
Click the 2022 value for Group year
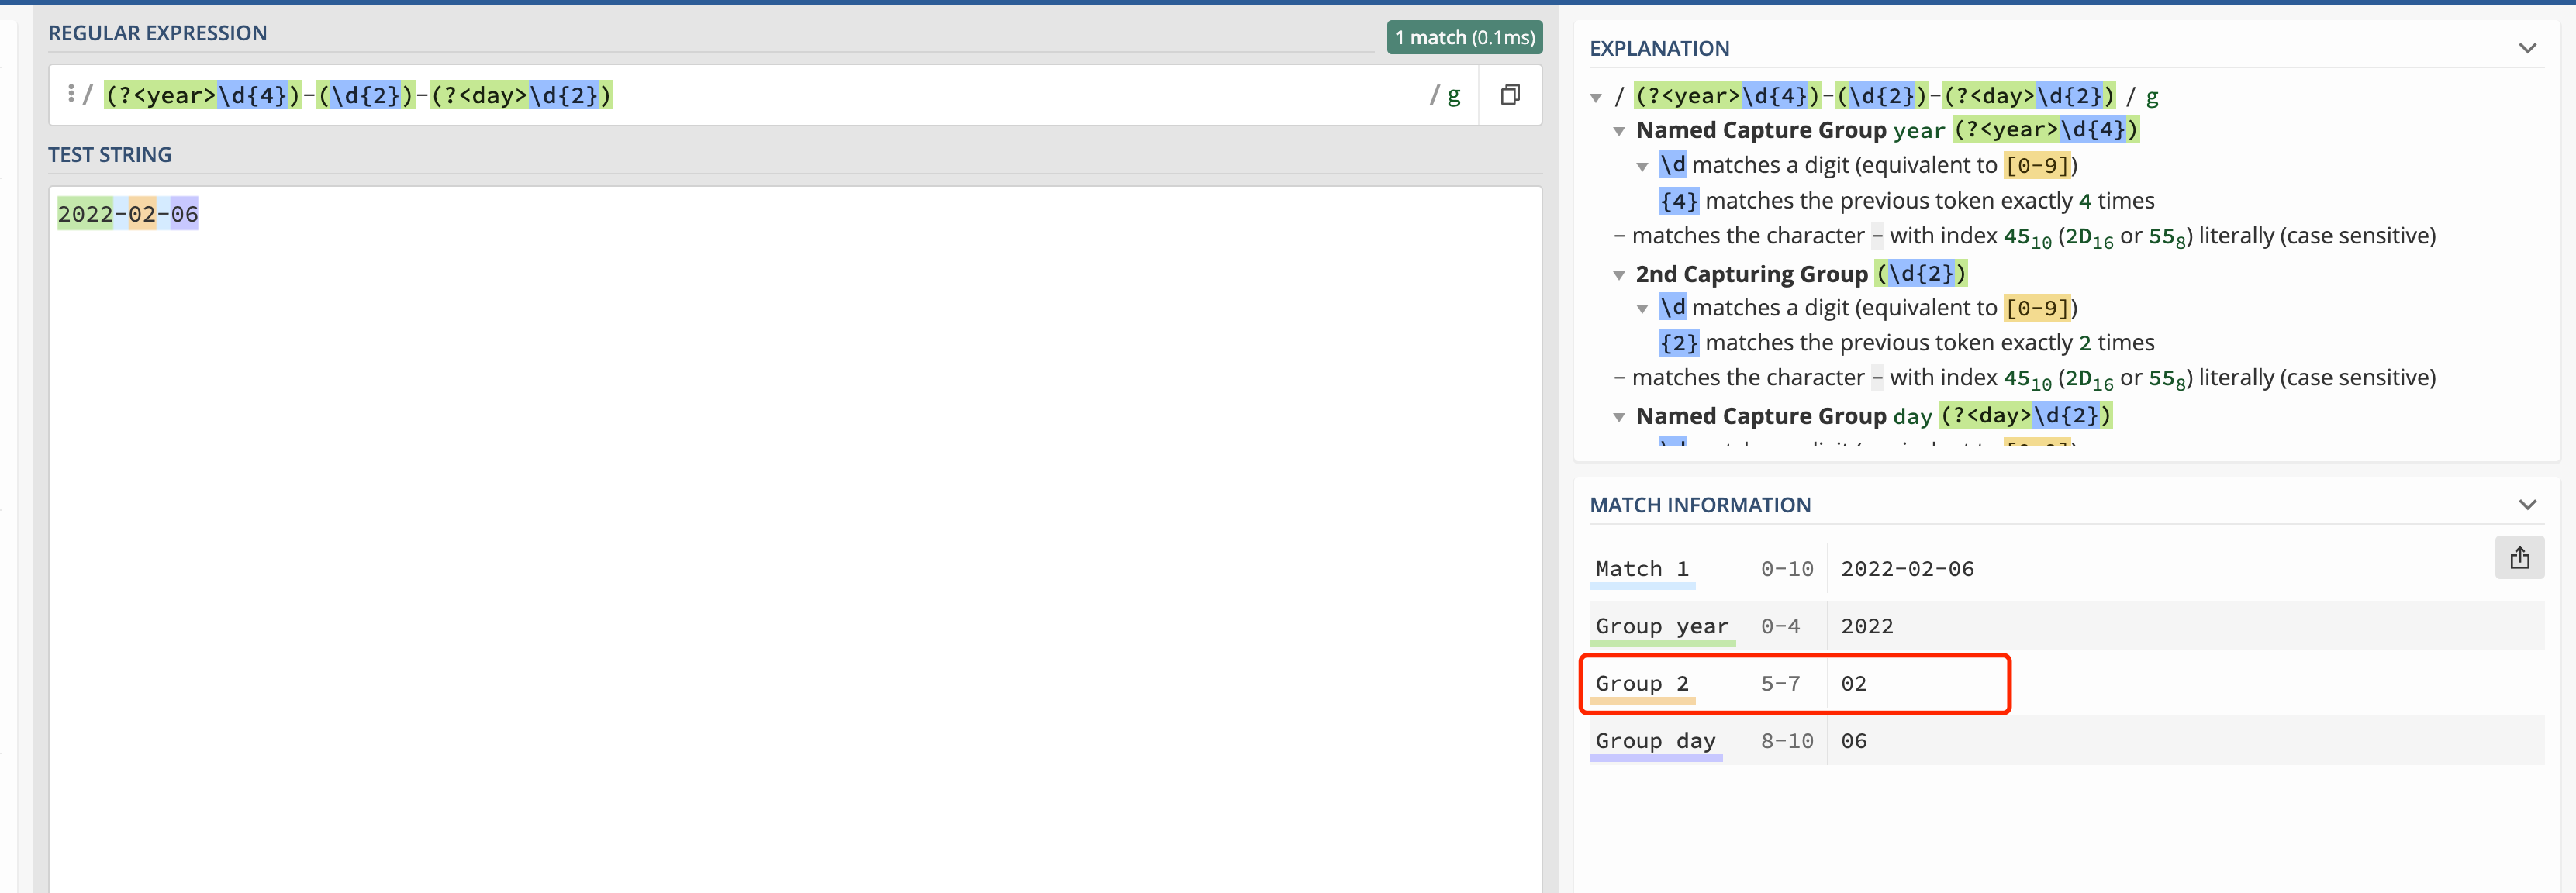click(1866, 626)
